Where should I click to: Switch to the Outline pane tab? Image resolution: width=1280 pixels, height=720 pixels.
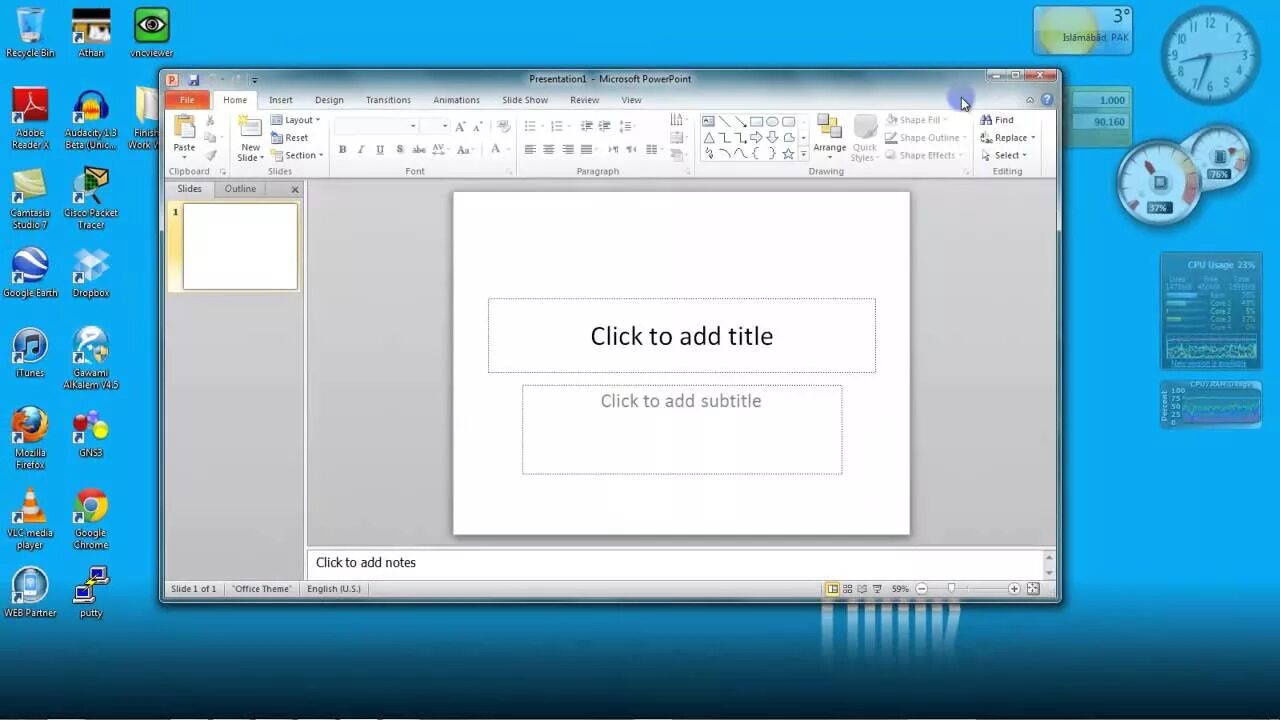pyautogui.click(x=240, y=189)
